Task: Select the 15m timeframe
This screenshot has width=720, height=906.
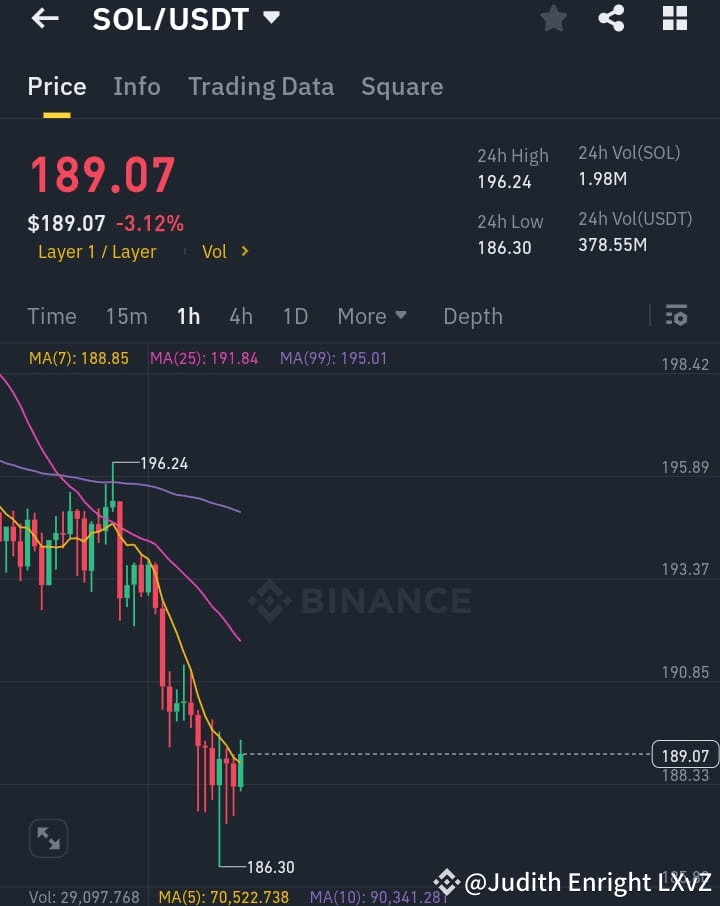Action: (x=126, y=316)
